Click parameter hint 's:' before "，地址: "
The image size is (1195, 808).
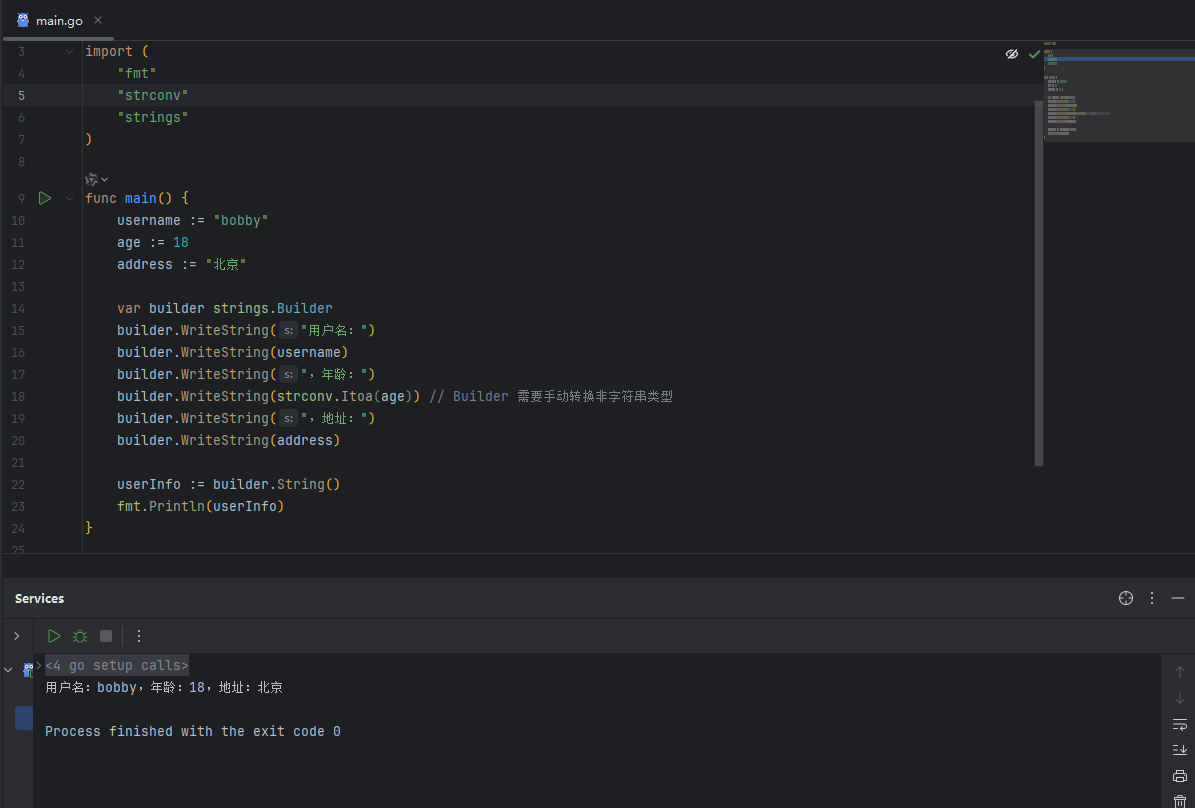288,418
